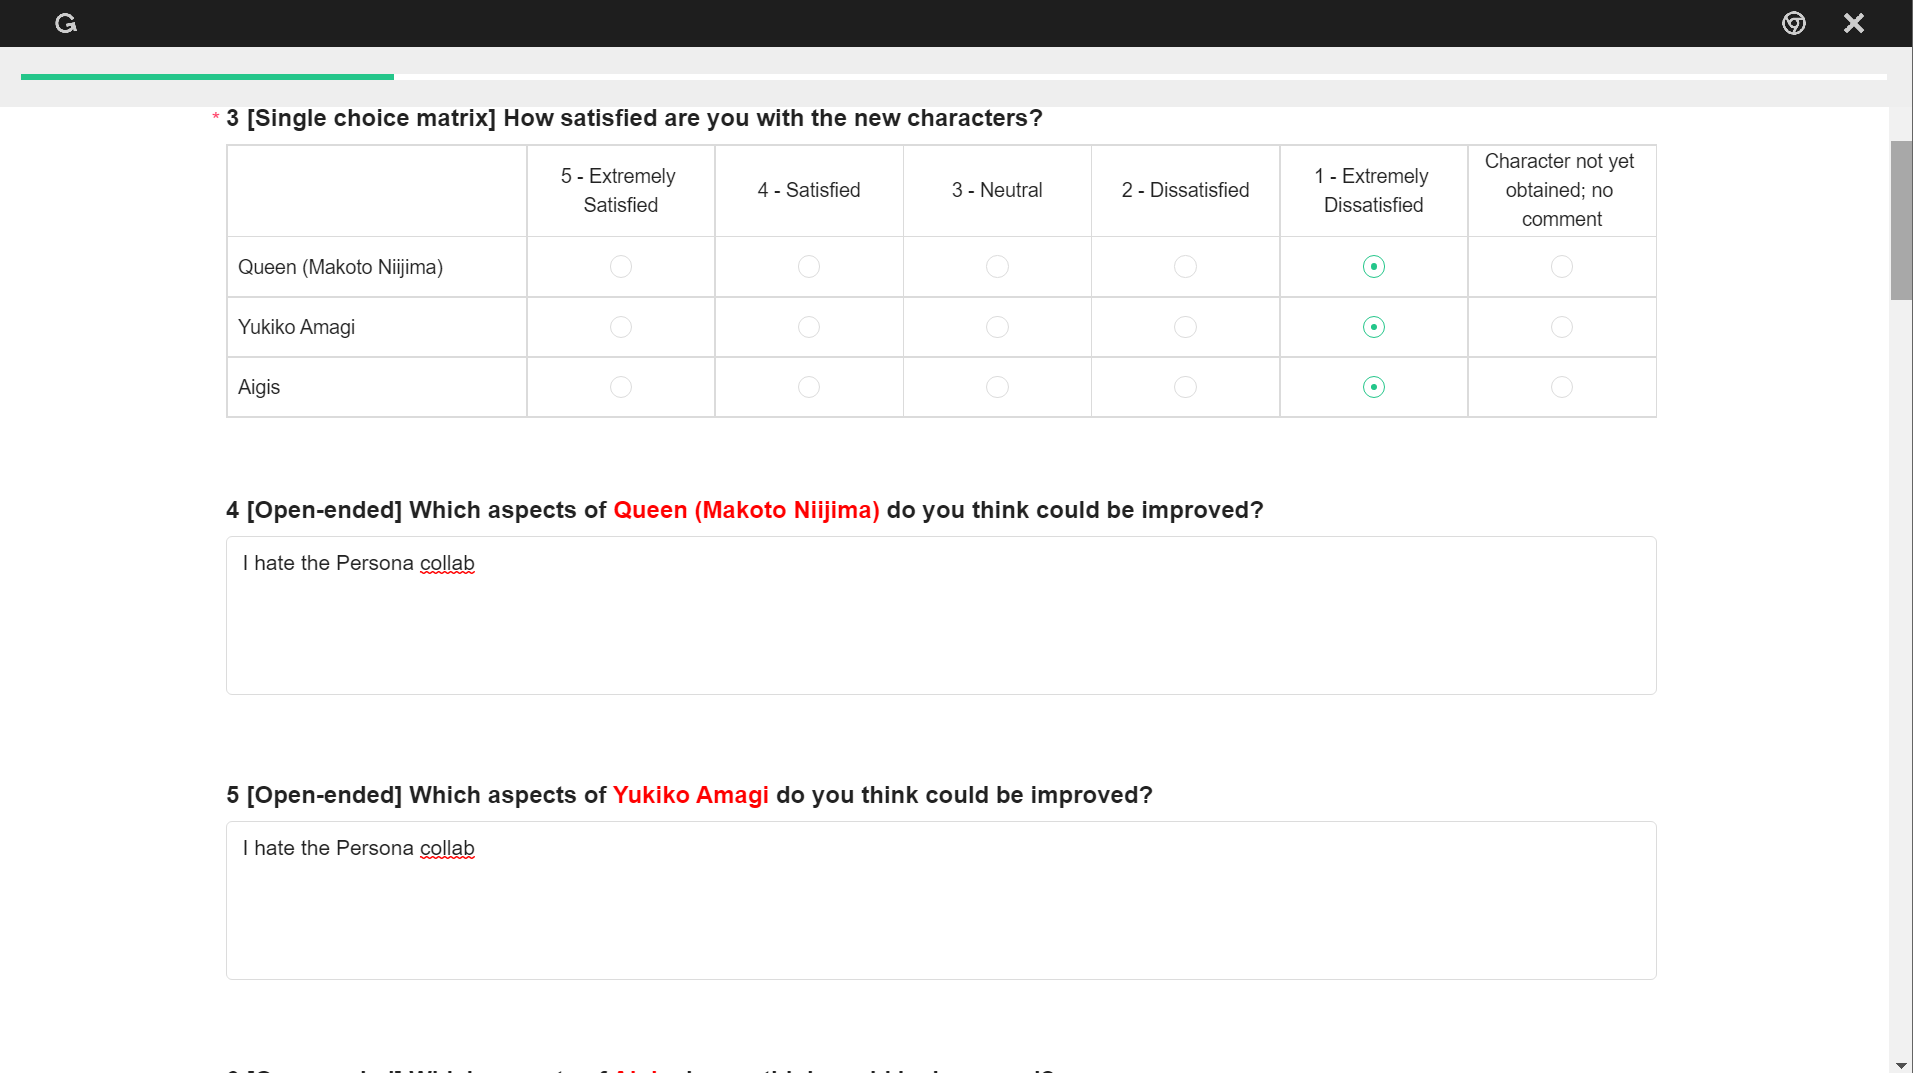The height and width of the screenshot is (1073, 1913).
Task: Select Satisfied for Yukiko Amagi
Action: (809, 327)
